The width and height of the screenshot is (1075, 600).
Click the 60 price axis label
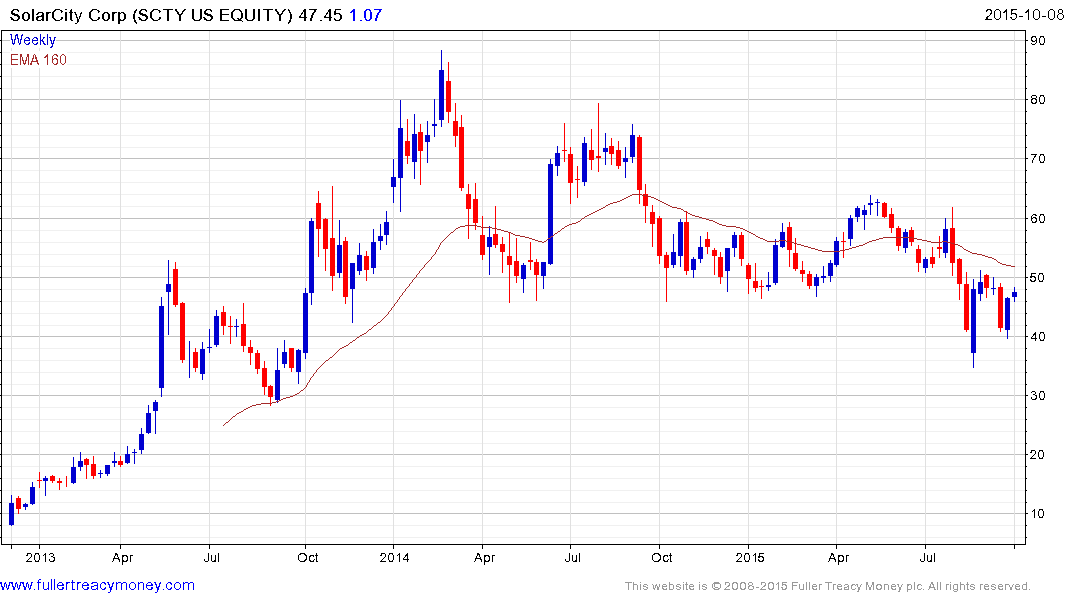1038,219
